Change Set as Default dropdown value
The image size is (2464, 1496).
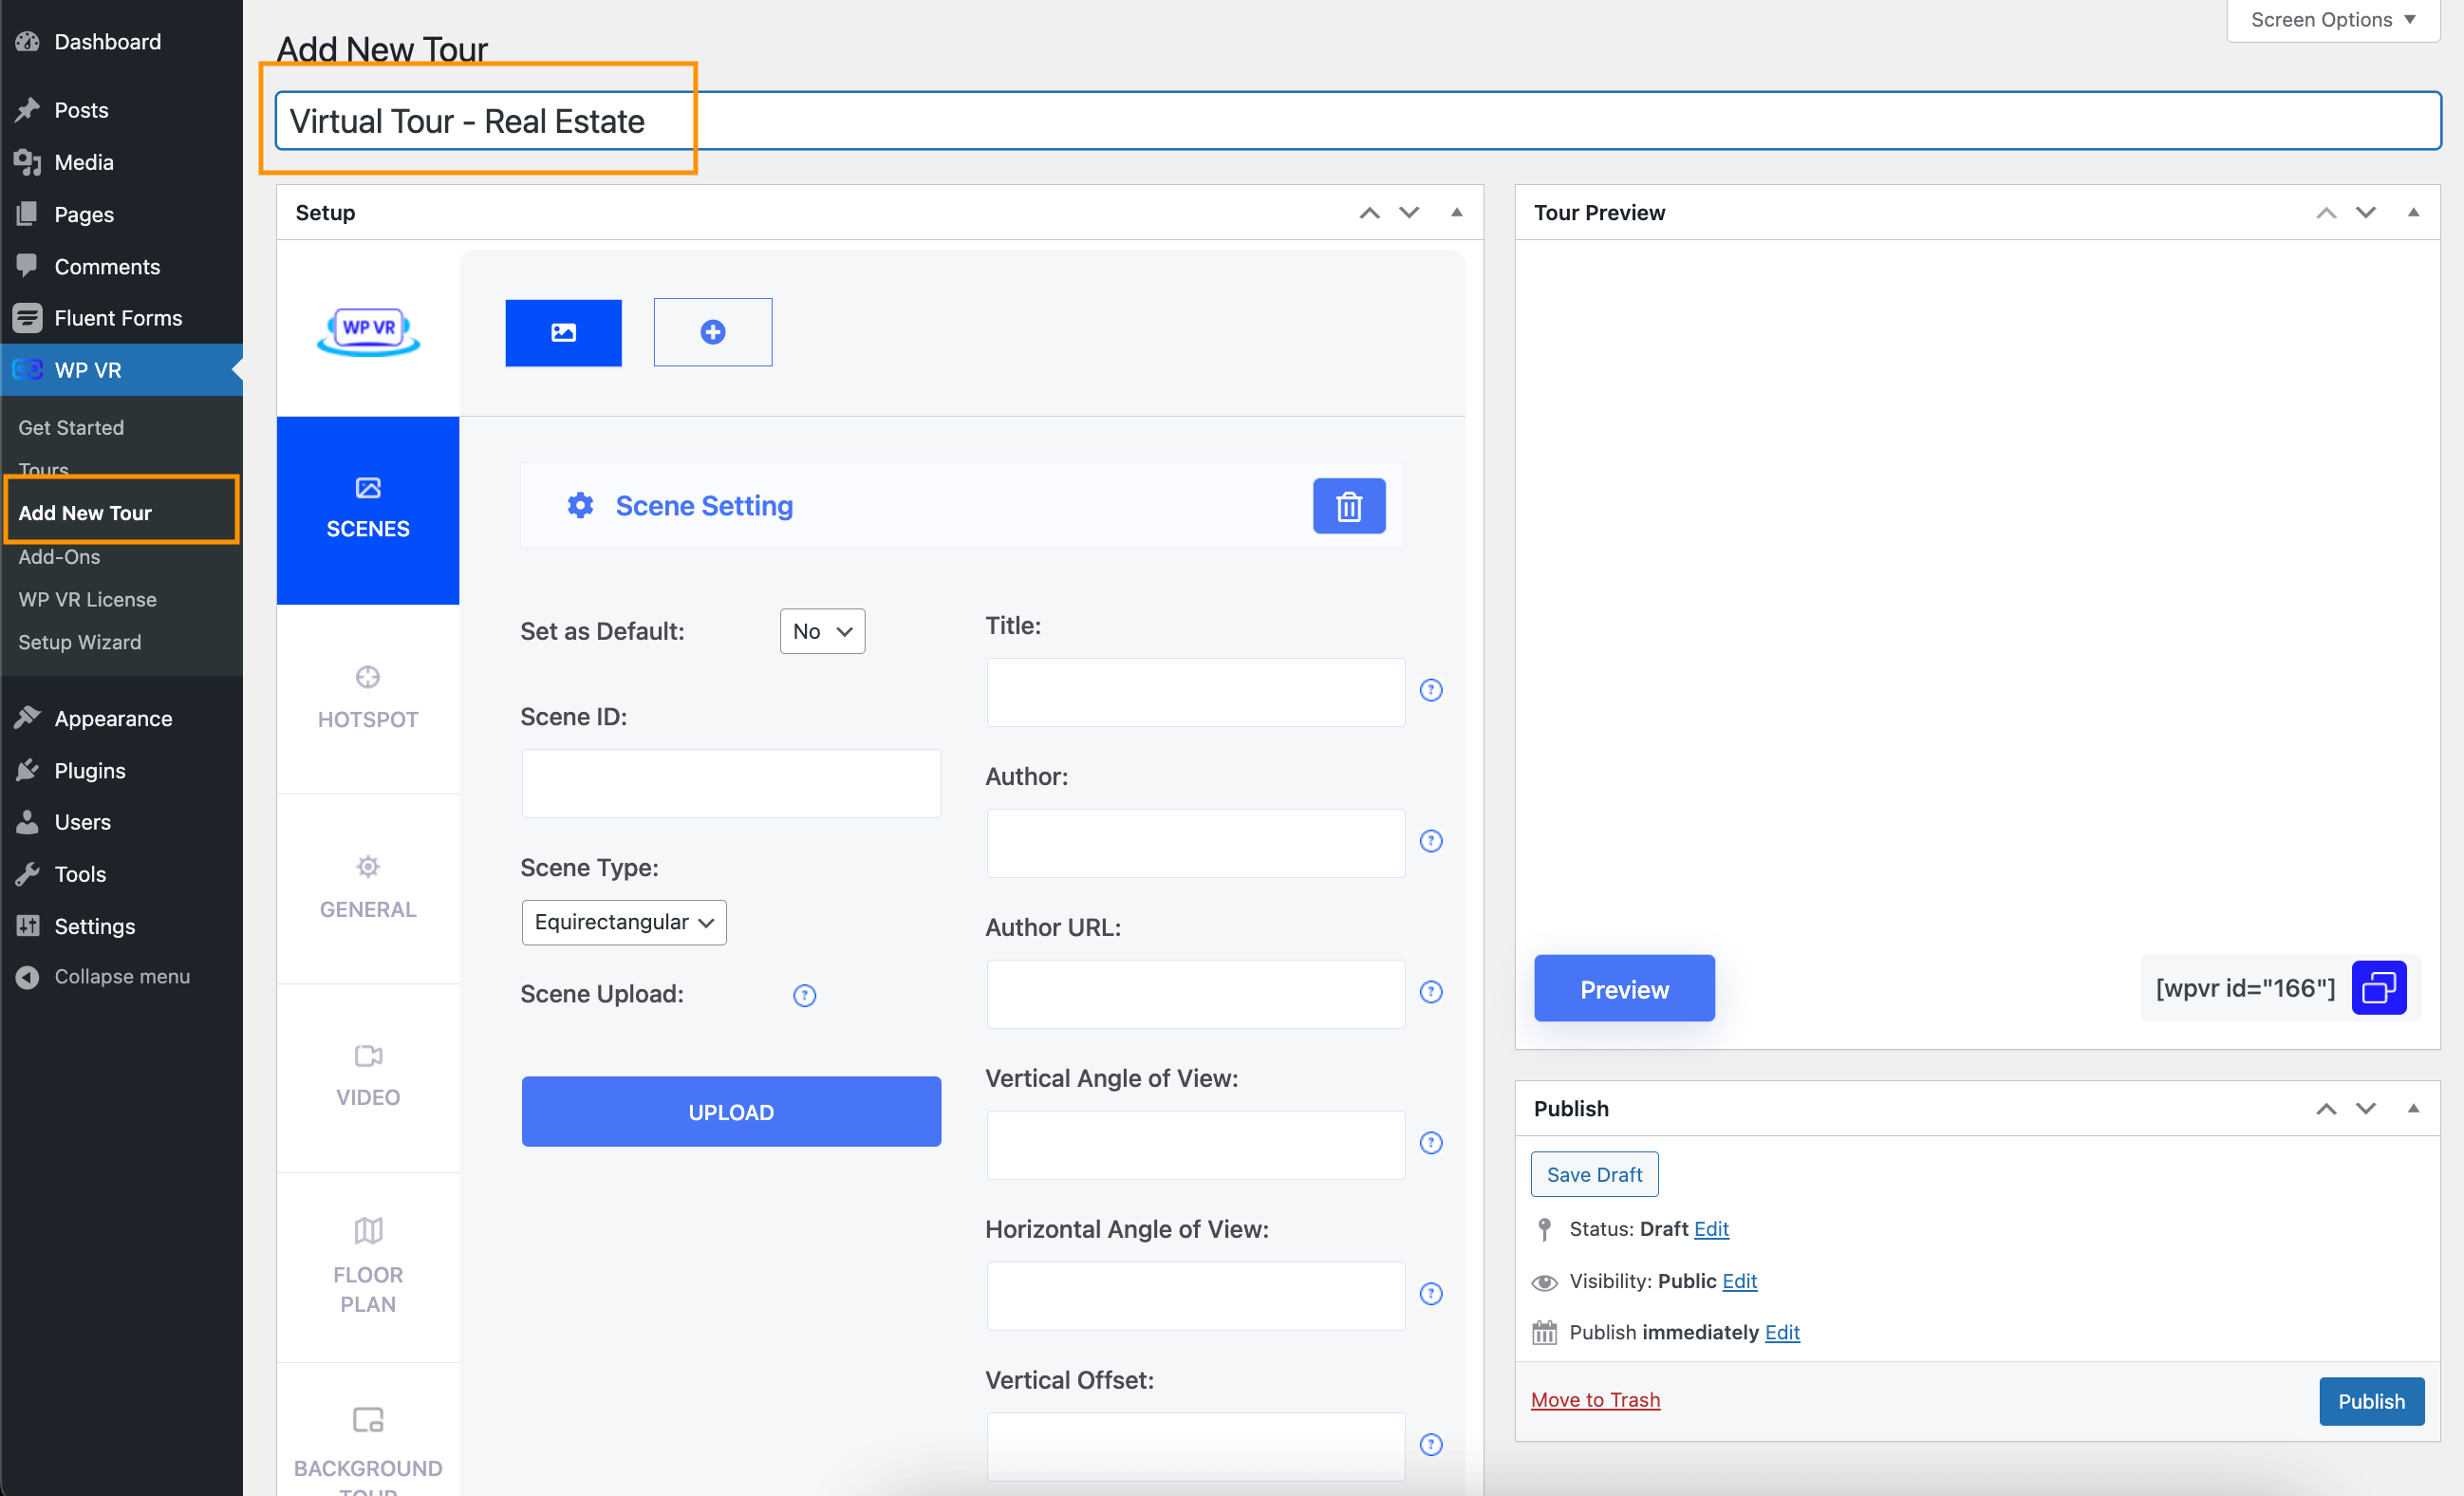[822, 630]
